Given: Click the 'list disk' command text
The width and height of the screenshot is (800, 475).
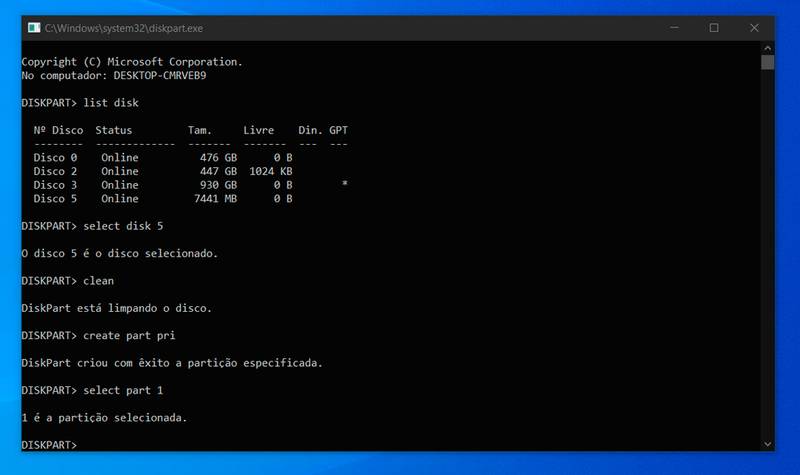Looking at the screenshot, I should tap(111, 103).
